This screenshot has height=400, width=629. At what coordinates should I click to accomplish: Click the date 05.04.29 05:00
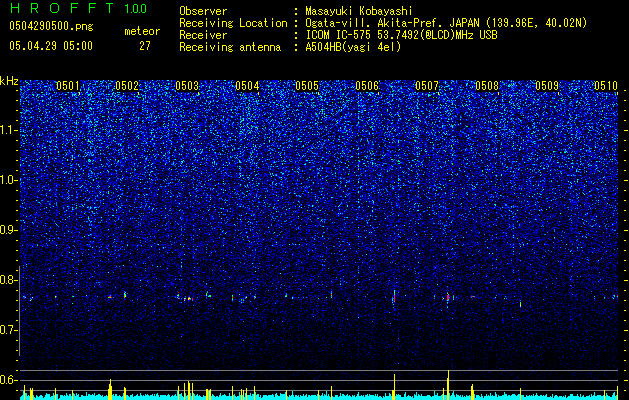click(51, 46)
